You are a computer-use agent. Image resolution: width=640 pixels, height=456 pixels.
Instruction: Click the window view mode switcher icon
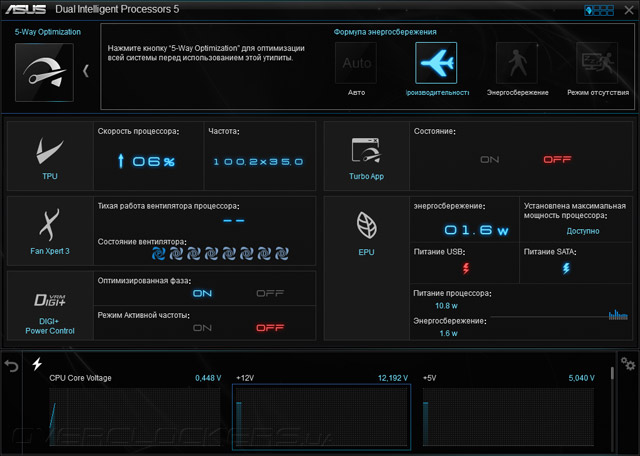tap(599, 10)
